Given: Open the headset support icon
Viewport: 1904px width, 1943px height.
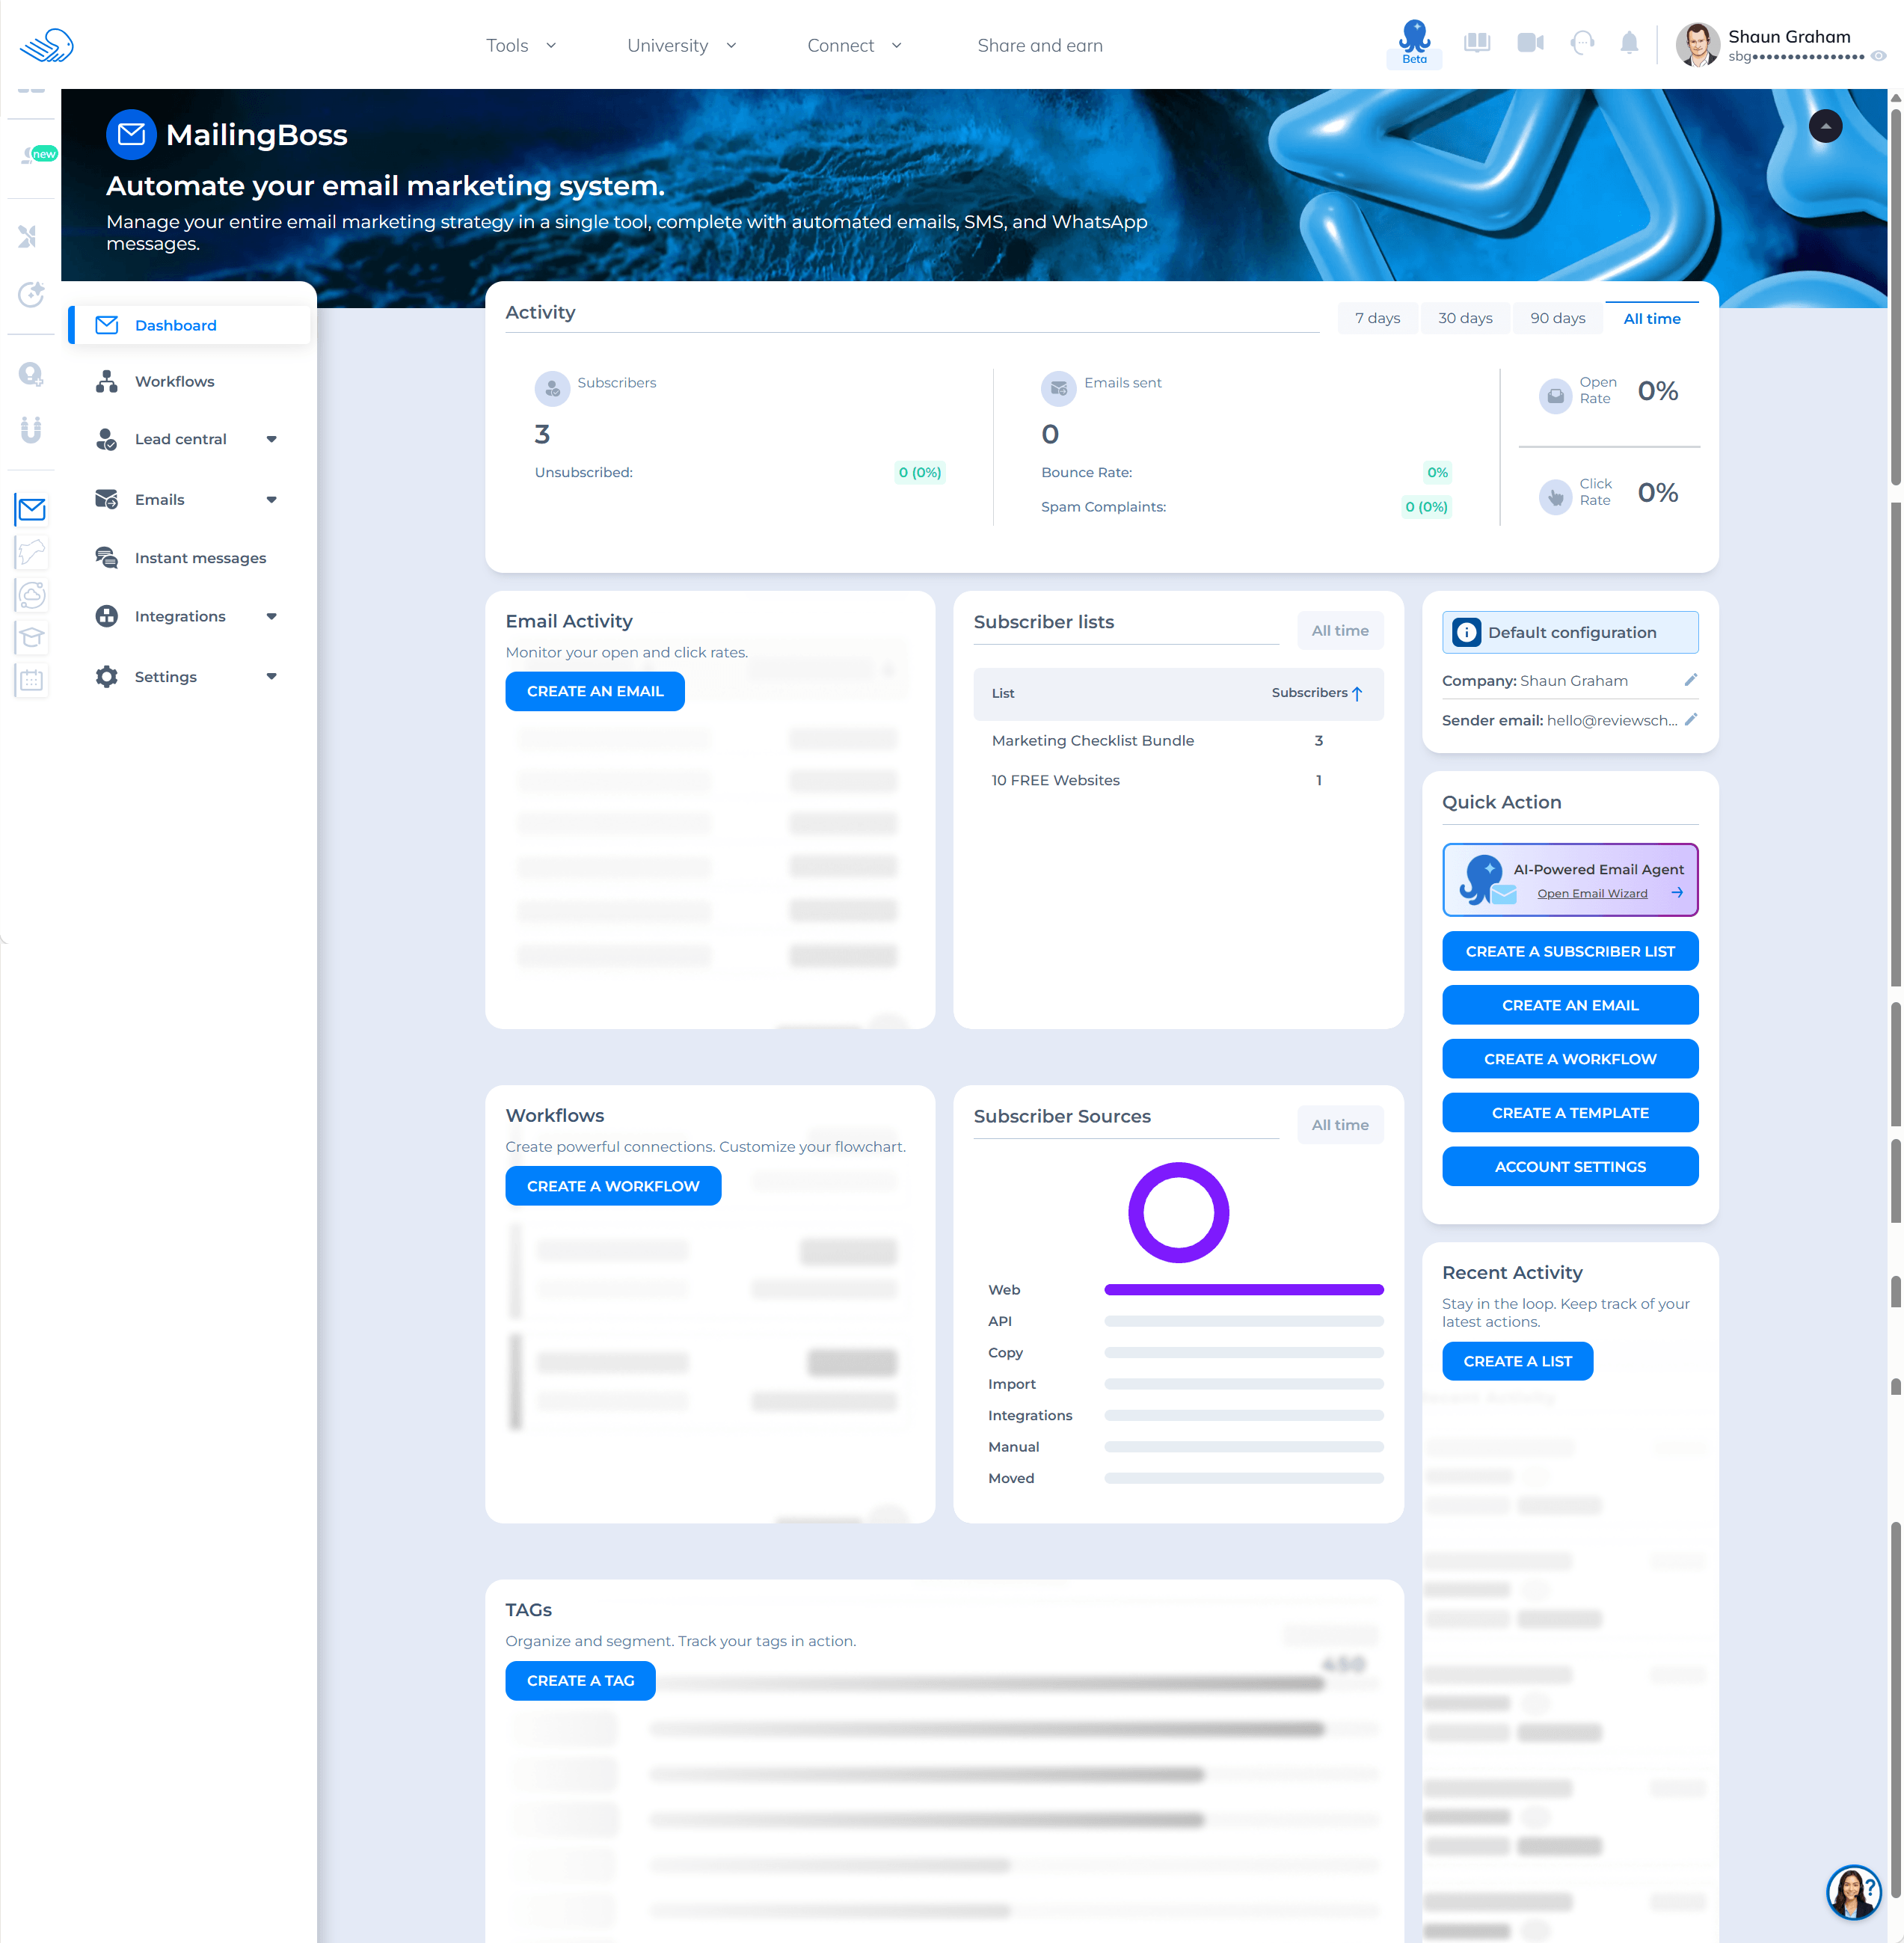Looking at the screenshot, I should 1582,43.
